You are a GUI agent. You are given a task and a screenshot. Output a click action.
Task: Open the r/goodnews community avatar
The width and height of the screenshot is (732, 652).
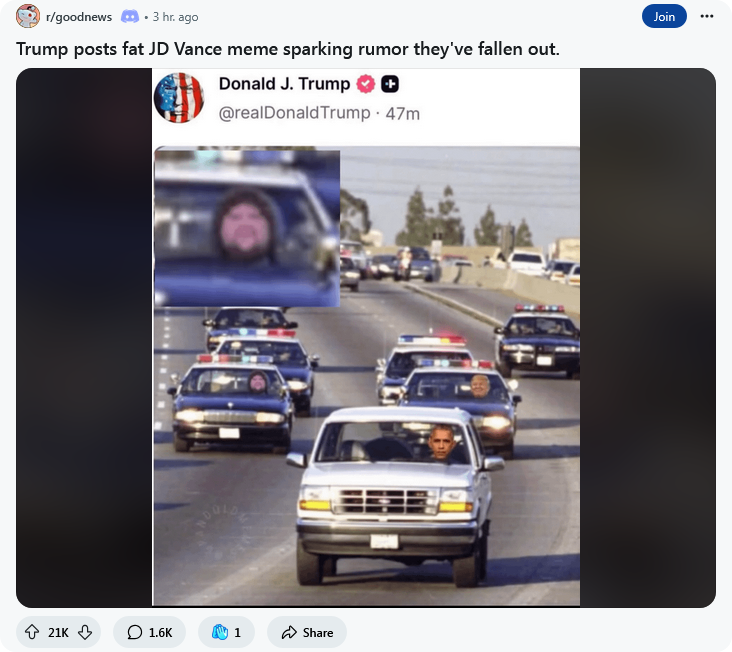click(28, 16)
